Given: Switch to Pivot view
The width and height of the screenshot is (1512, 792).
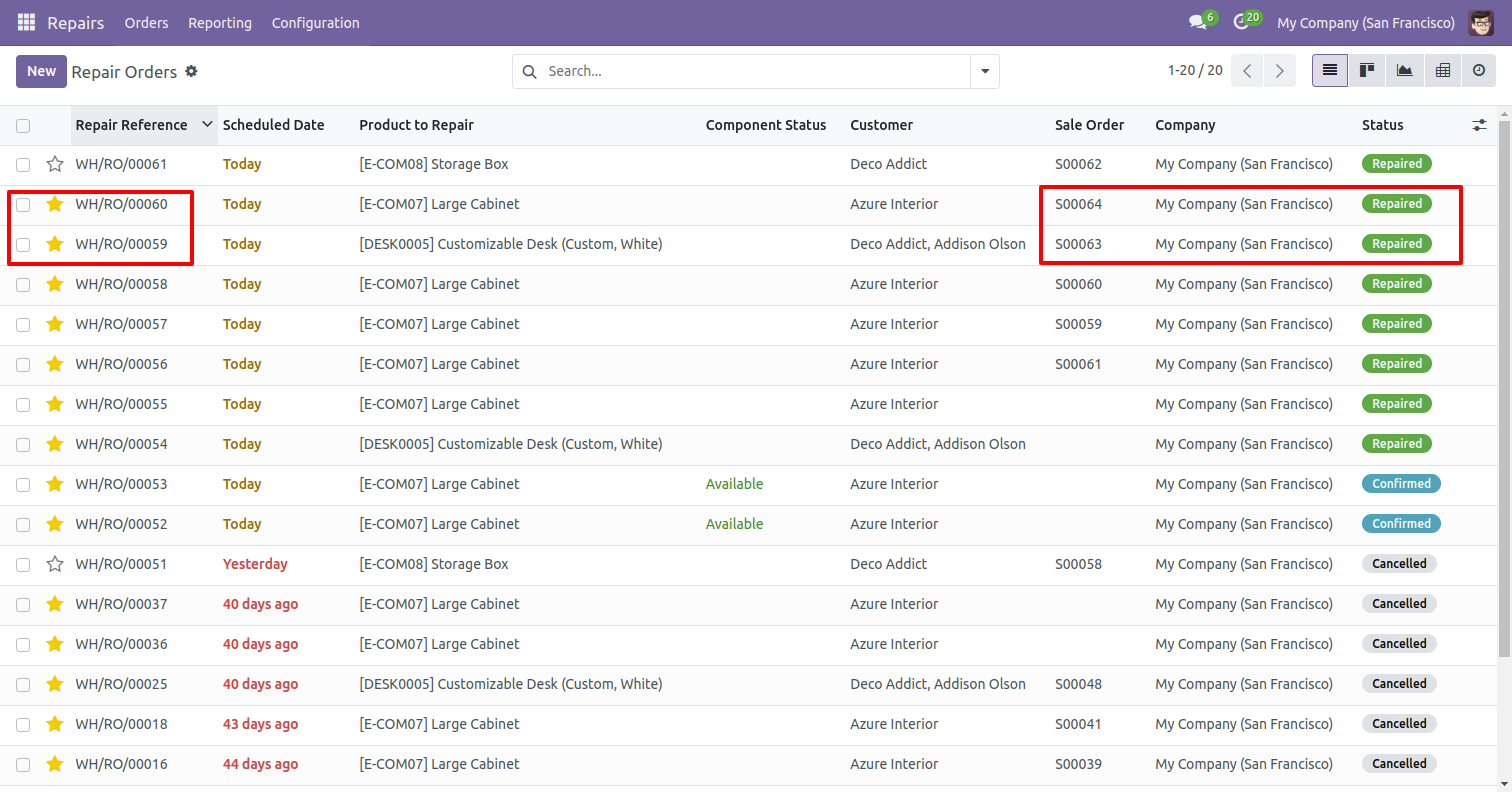Looking at the screenshot, I should pos(1442,71).
